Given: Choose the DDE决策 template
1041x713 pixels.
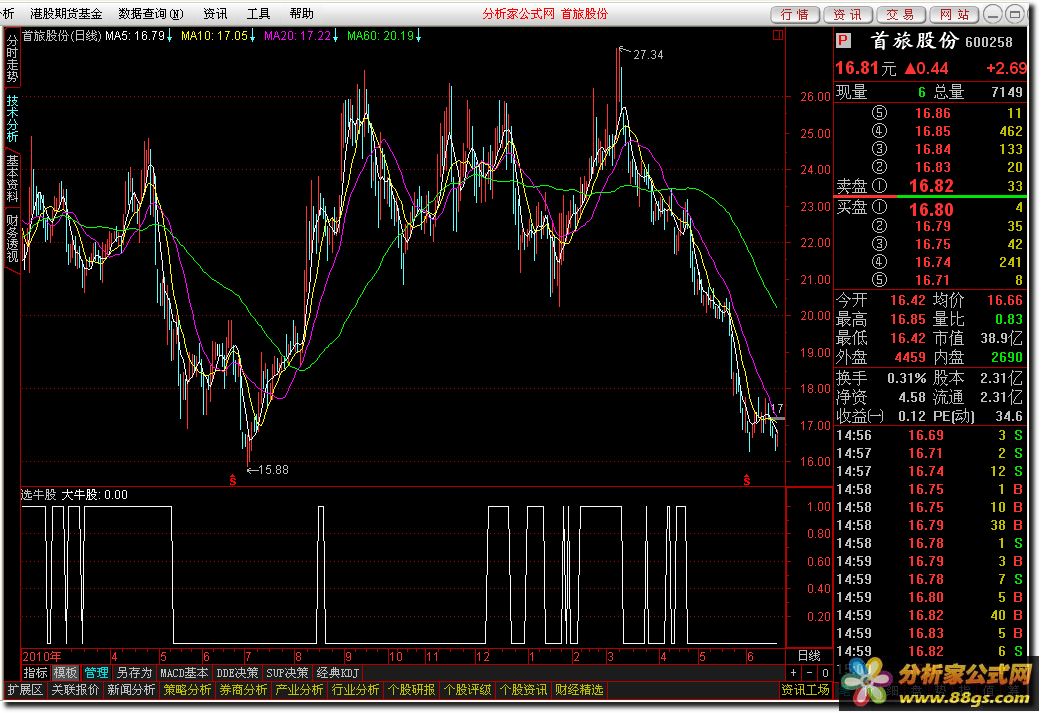Looking at the screenshot, I should tap(237, 673).
